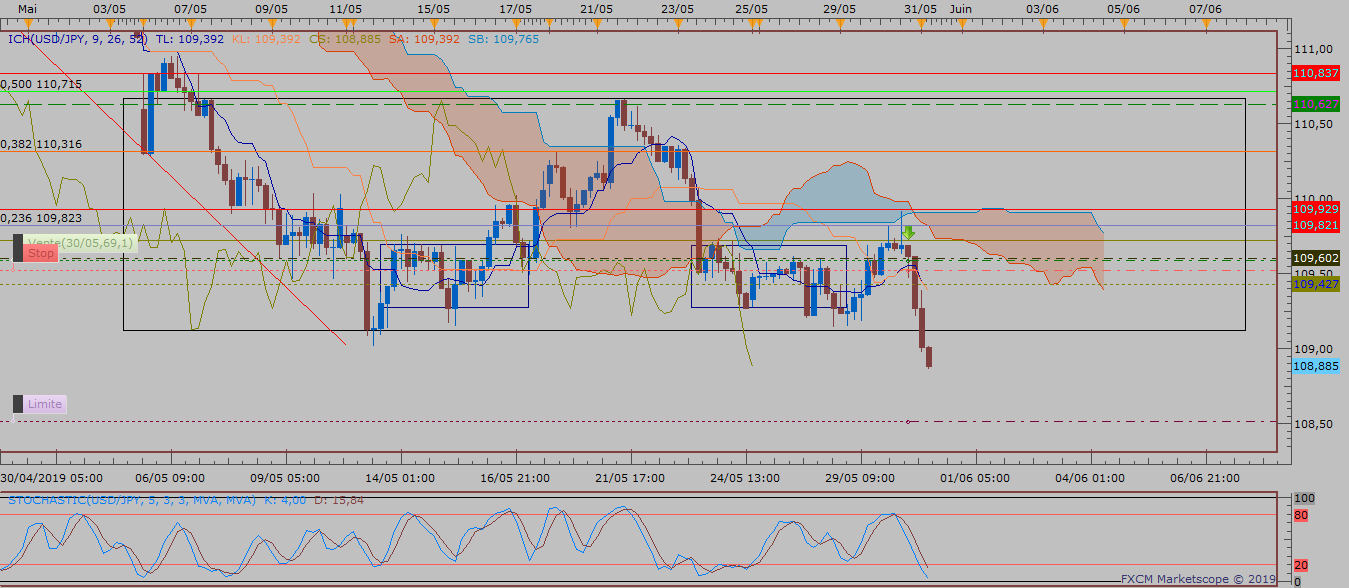Click the orange event marker under 29/05
Screen dimensions: 1349x588
pyautogui.click(x=839, y=22)
